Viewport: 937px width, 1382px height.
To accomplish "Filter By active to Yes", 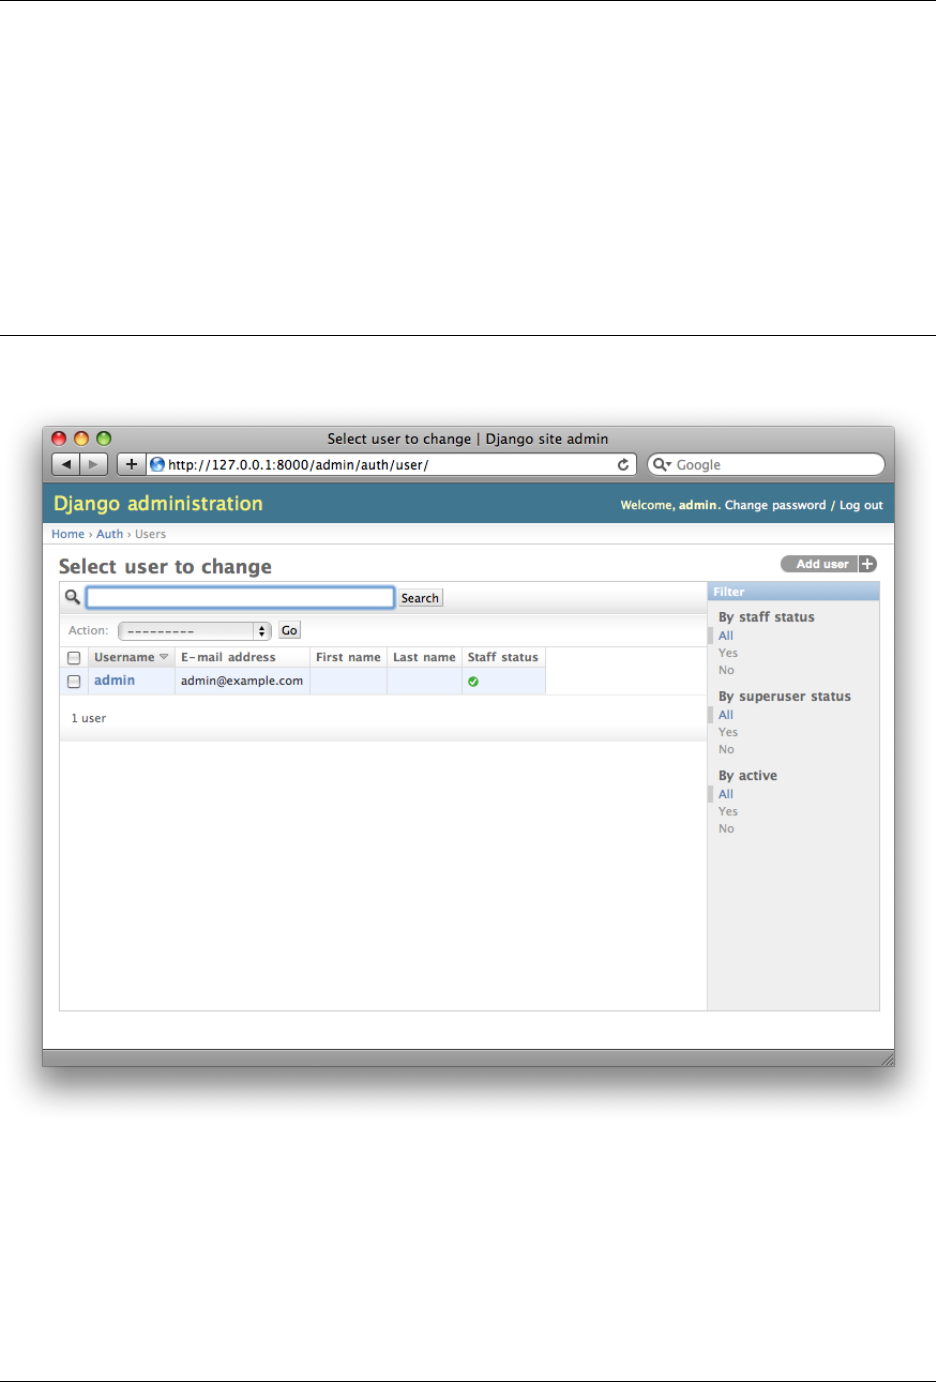I will [728, 811].
